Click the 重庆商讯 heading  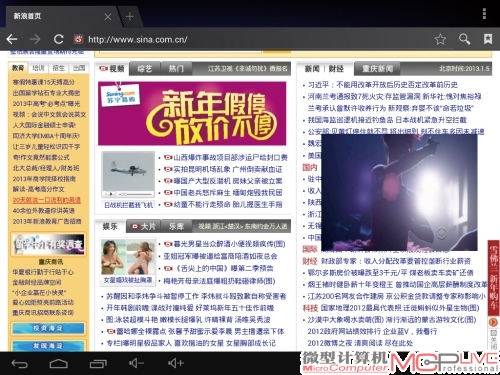point(51,262)
